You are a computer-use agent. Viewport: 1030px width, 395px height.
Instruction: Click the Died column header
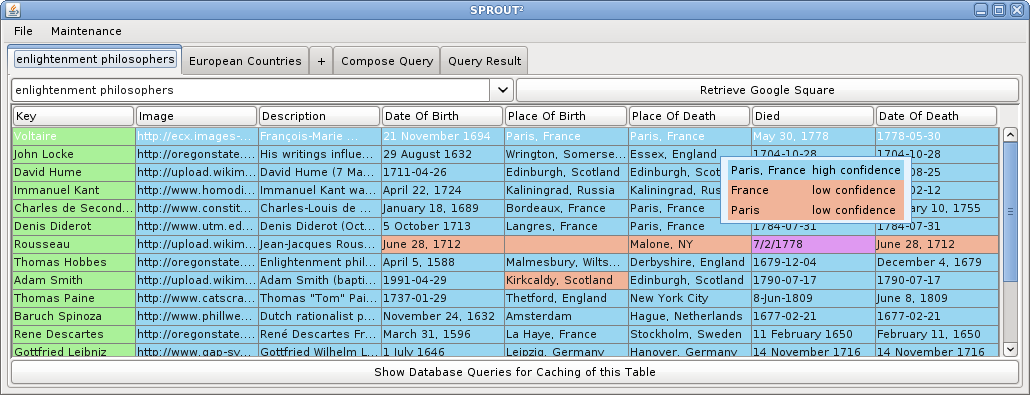pyautogui.click(x=813, y=116)
